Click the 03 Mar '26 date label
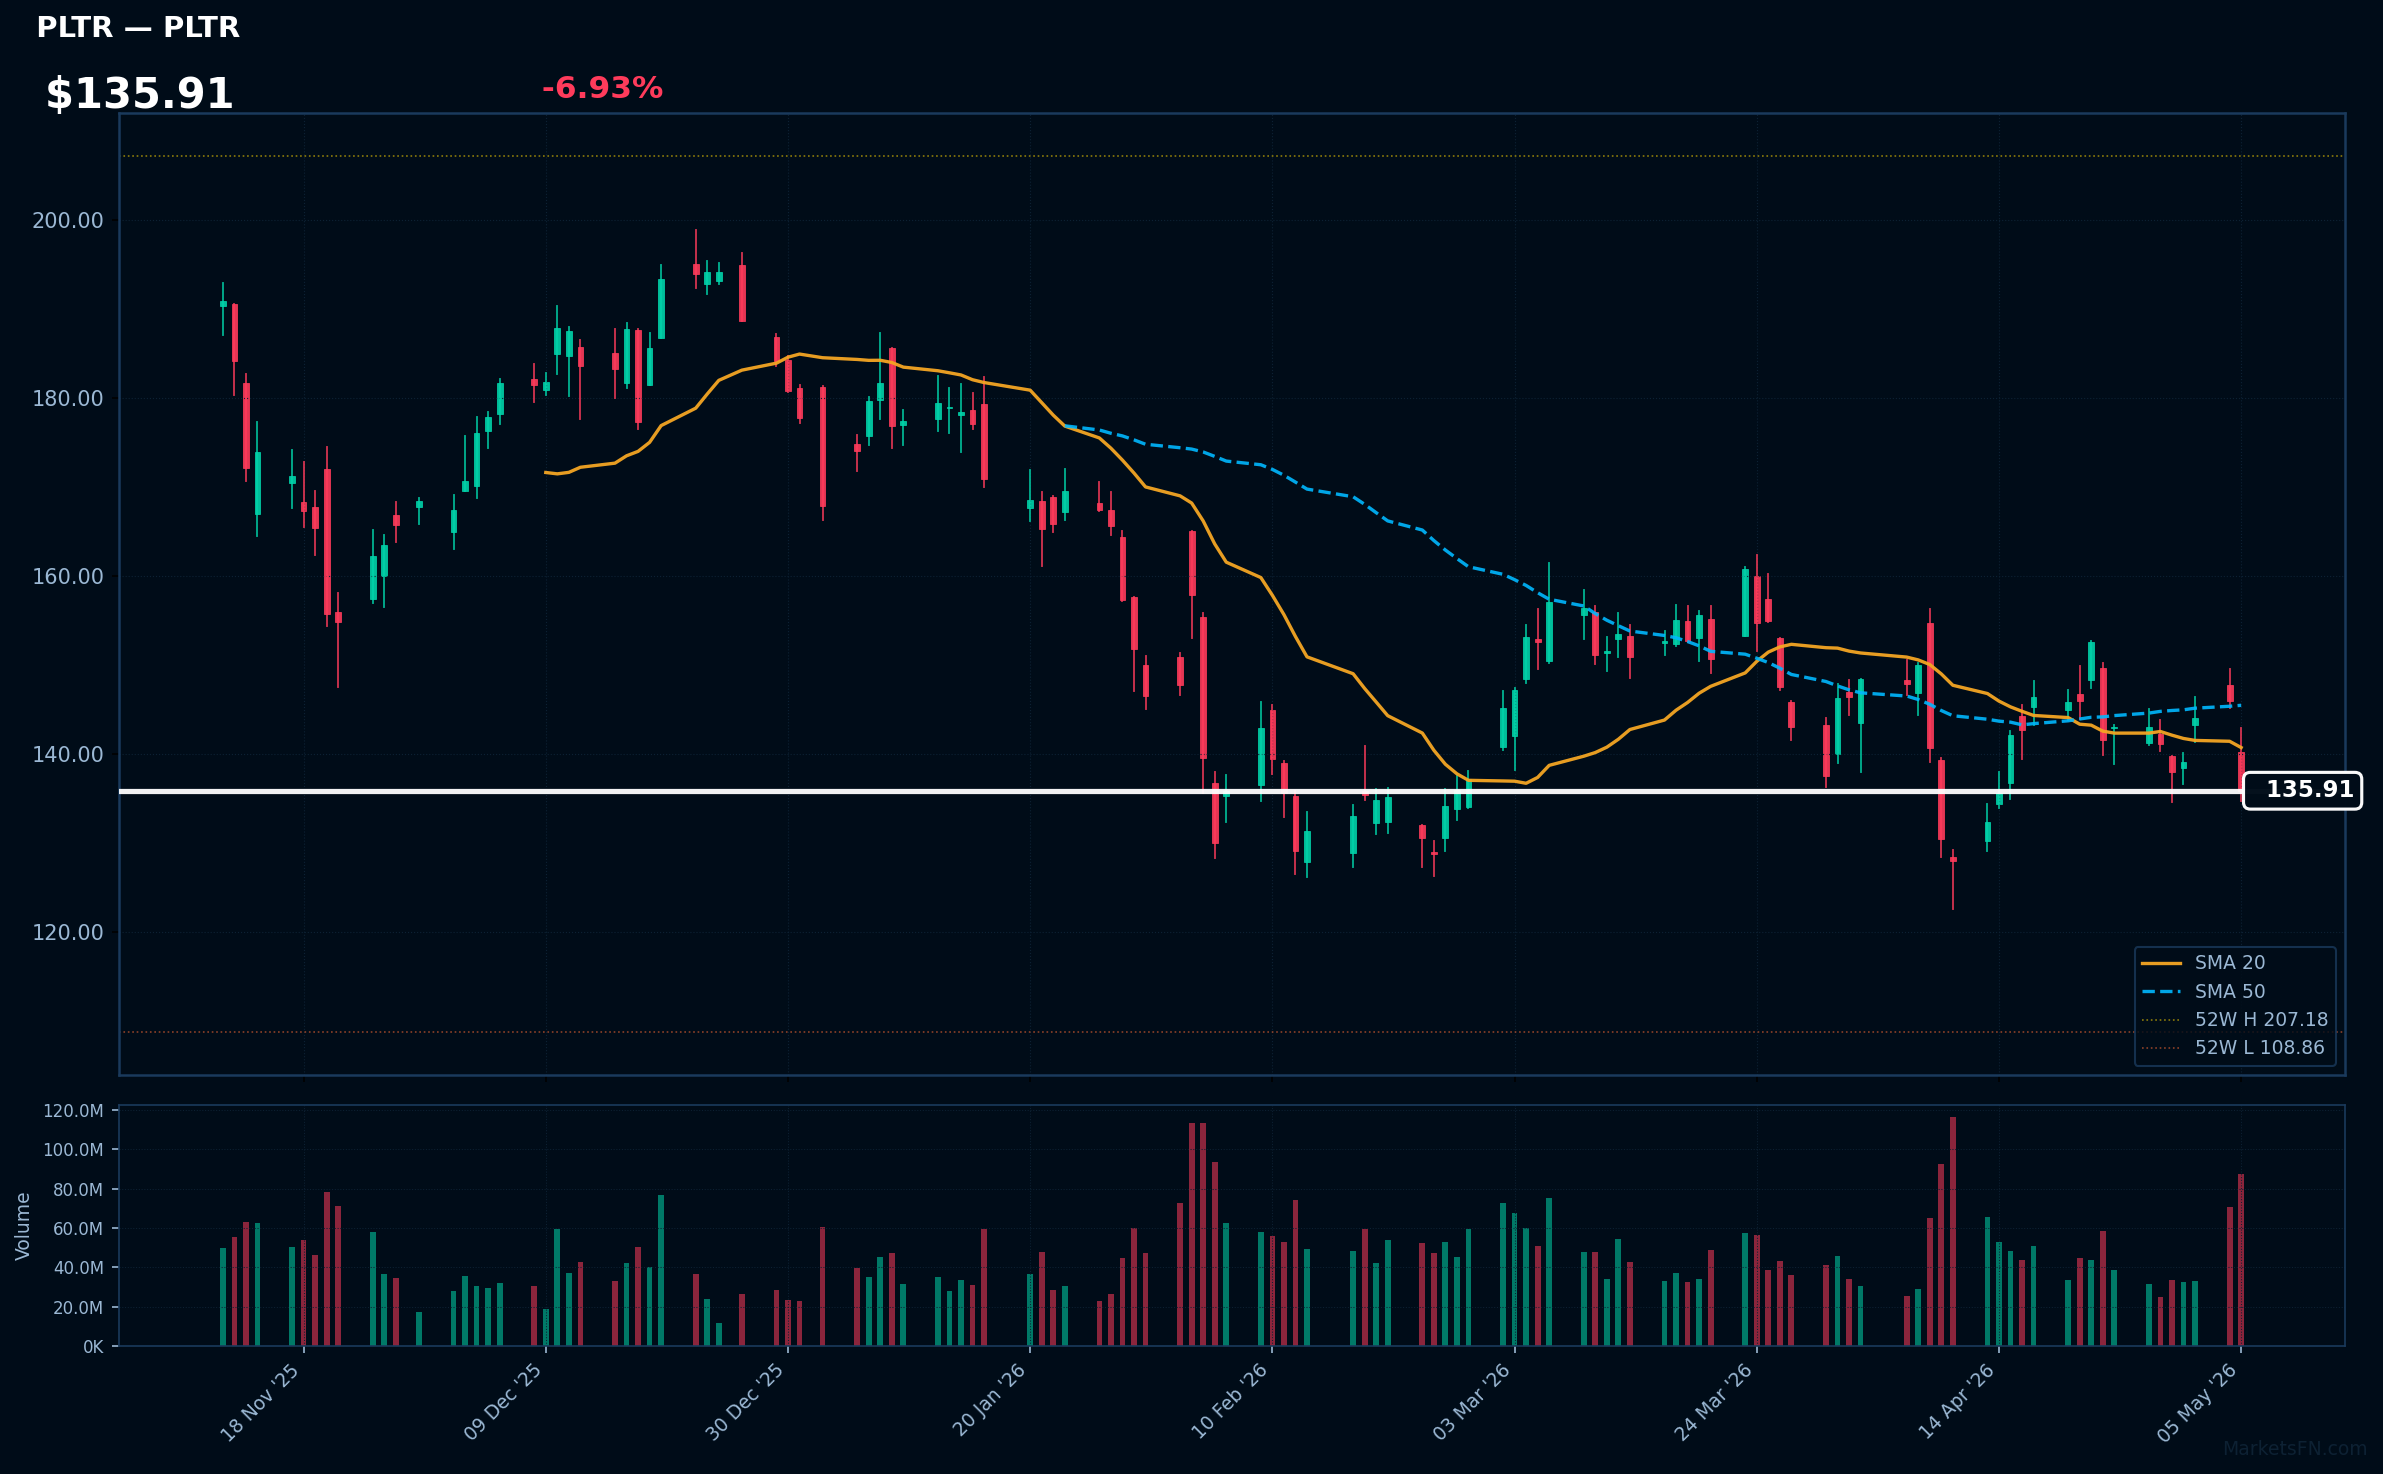Screen dimensions: 2383x1474 pos(1471,1402)
